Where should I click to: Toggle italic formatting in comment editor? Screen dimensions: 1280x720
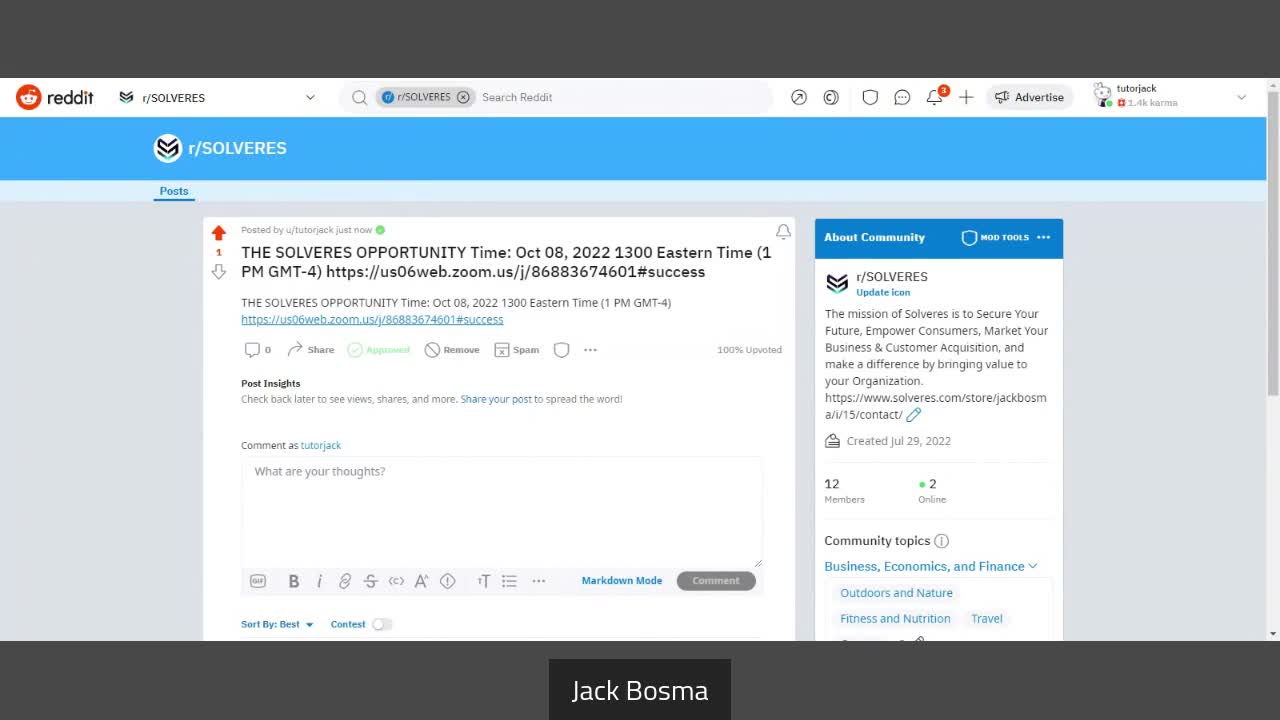click(x=319, y=581)
